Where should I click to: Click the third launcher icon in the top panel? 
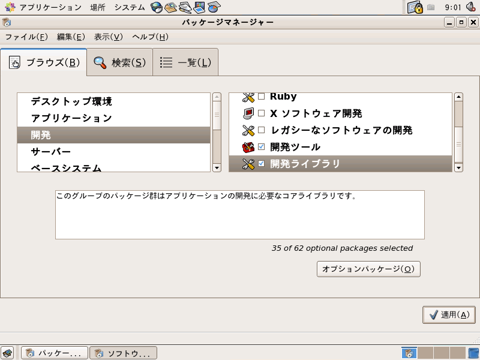[x=185, y=7]
